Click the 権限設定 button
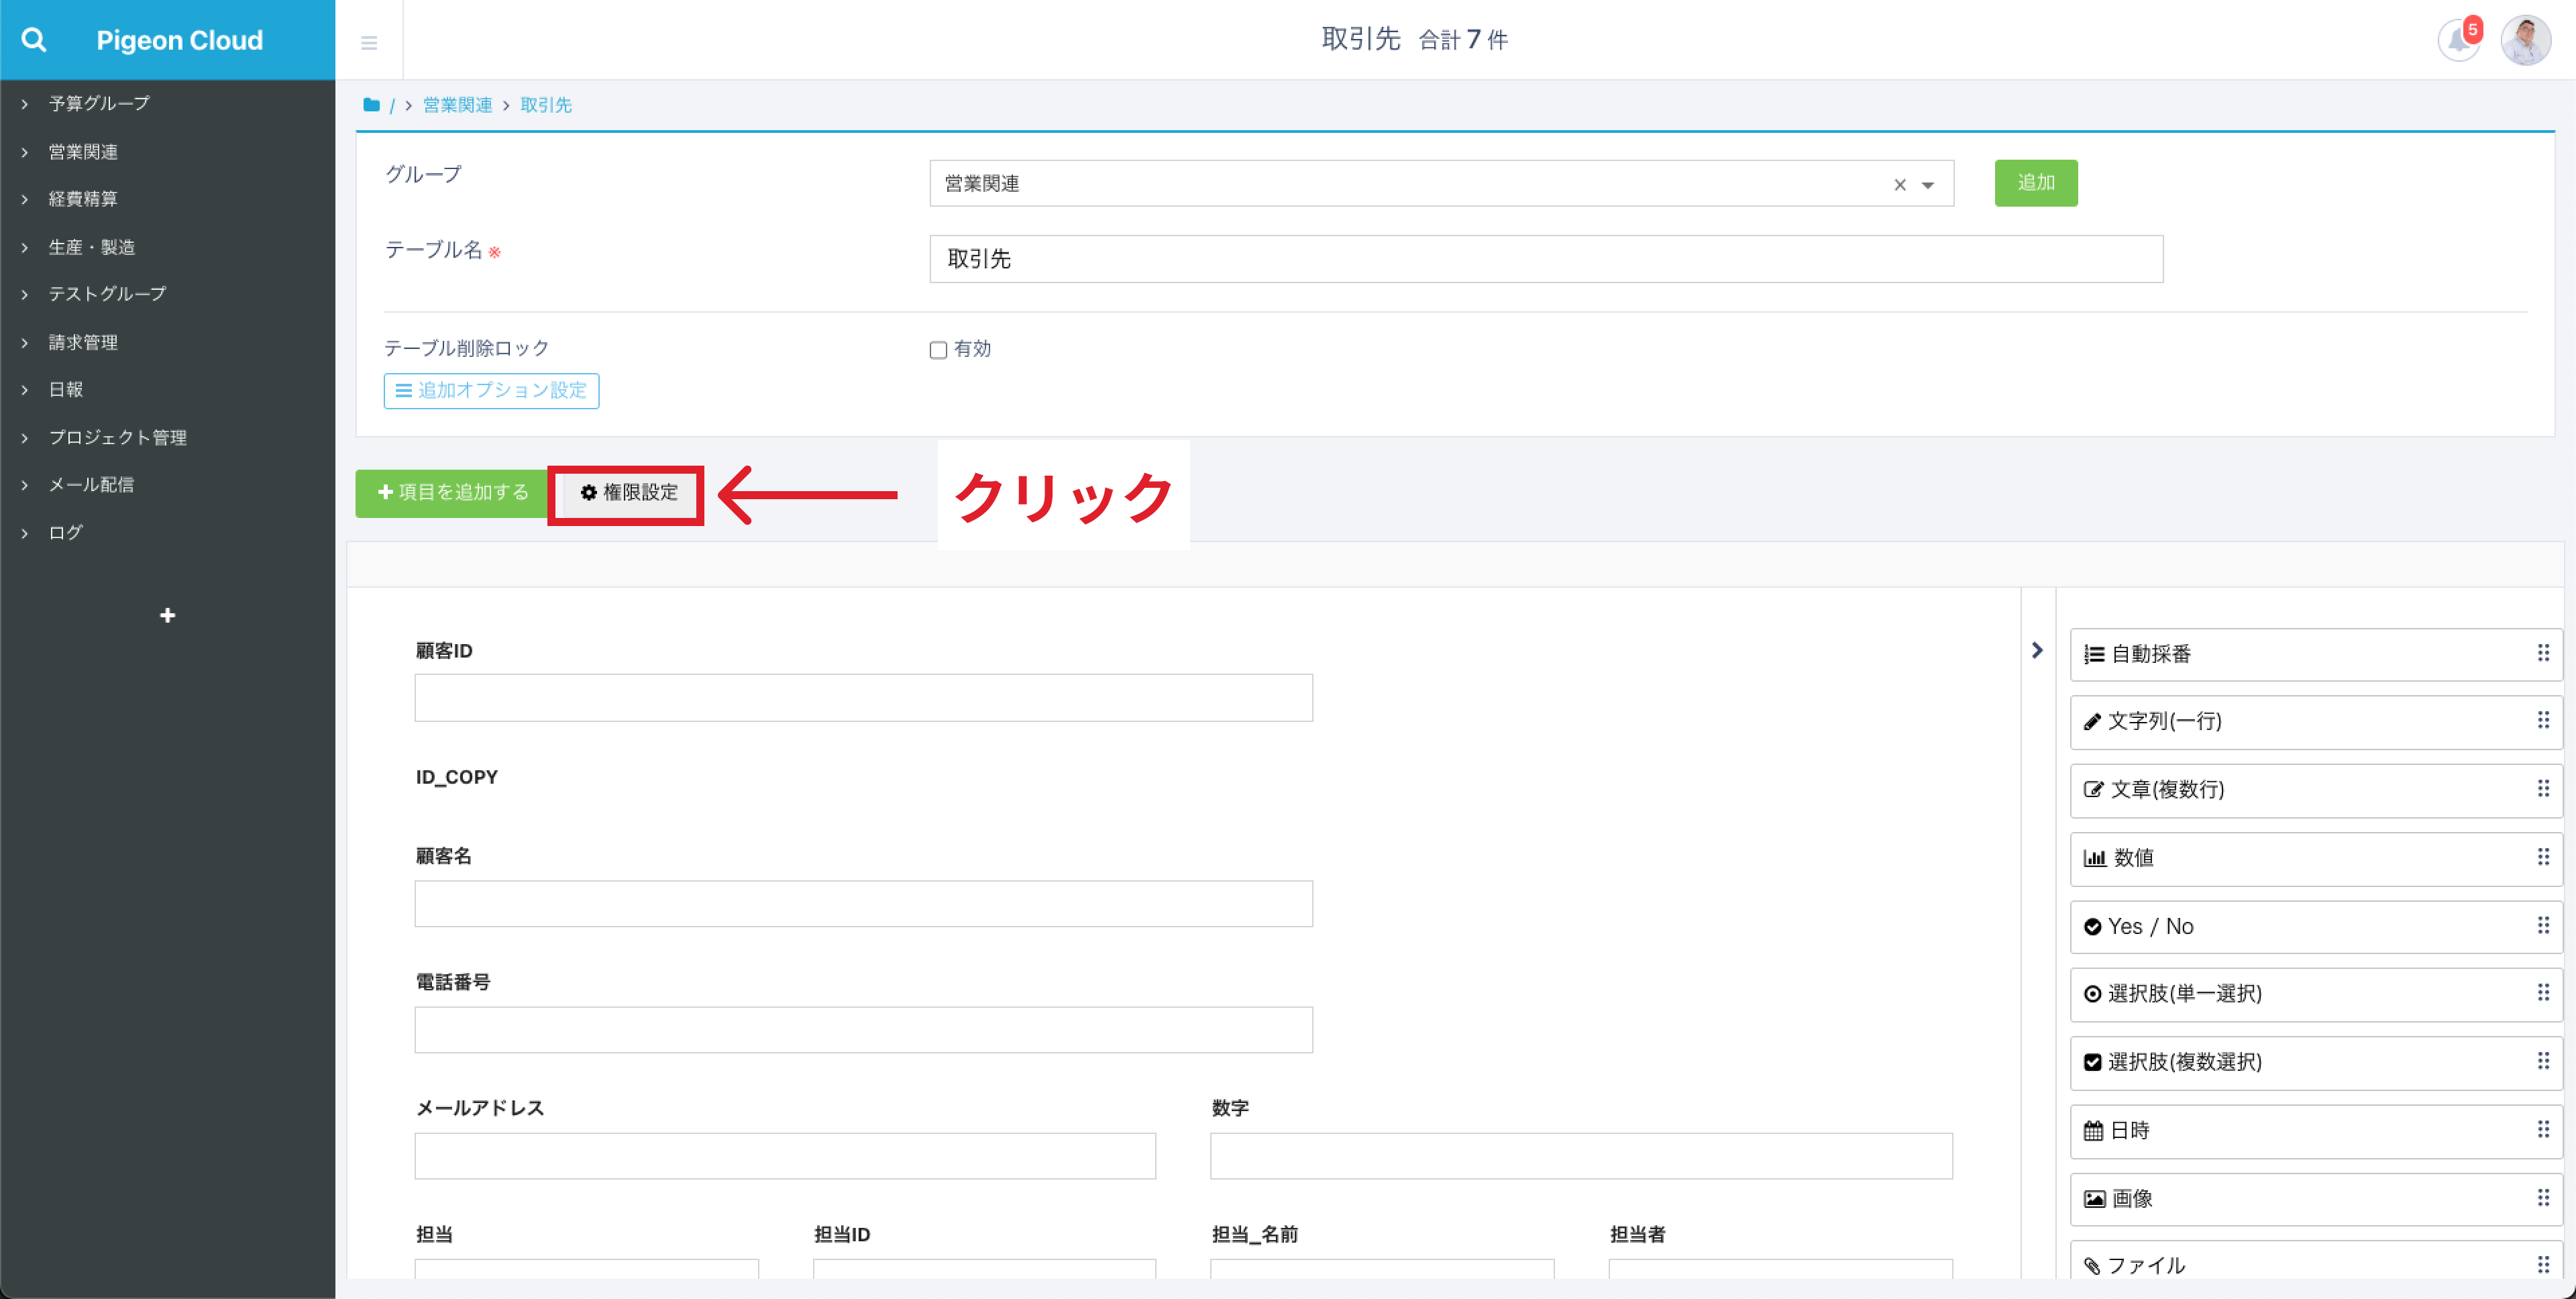This screenshot has height=1299, width=2576. click(x=628, y=493)
